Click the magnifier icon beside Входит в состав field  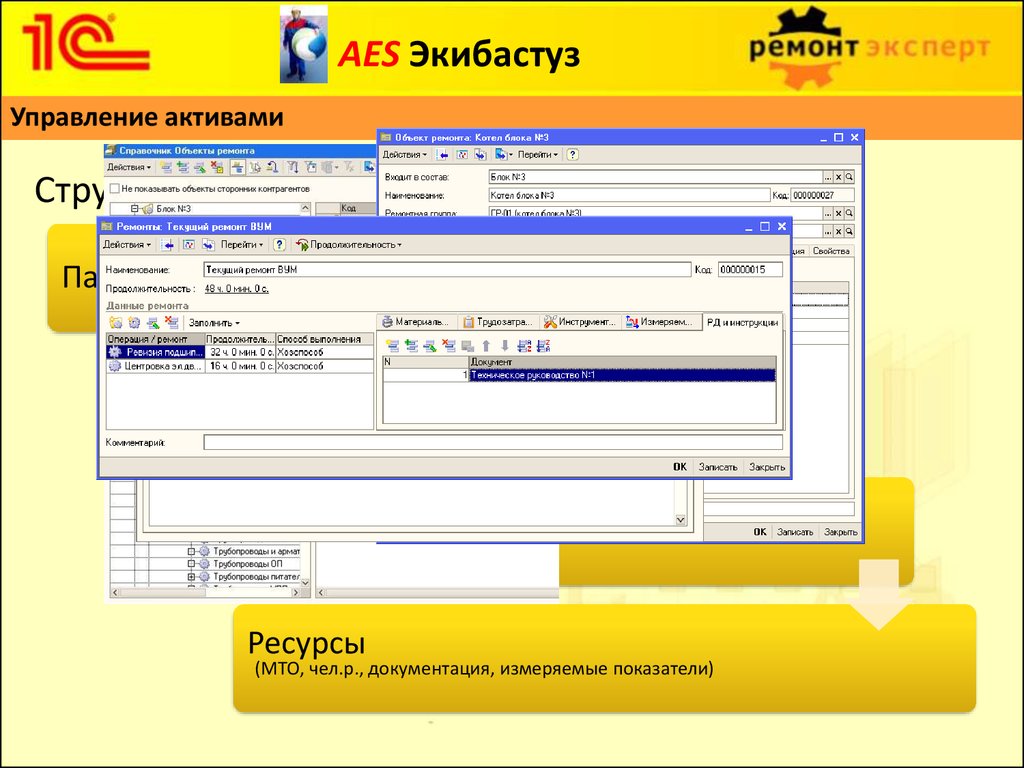850,177
